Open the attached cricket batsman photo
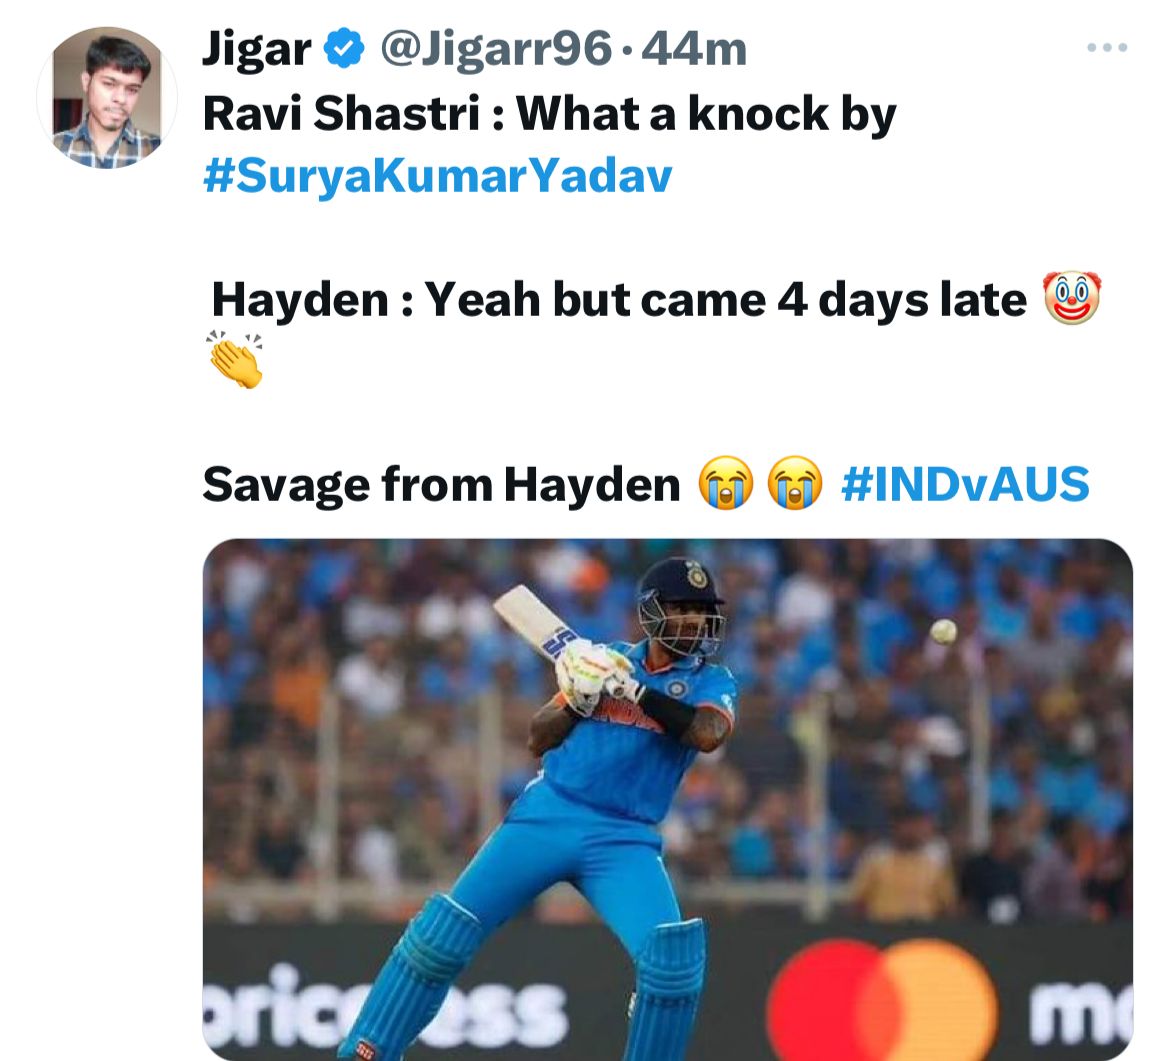Screen dimensions: 1170x1061 [668, 799]
